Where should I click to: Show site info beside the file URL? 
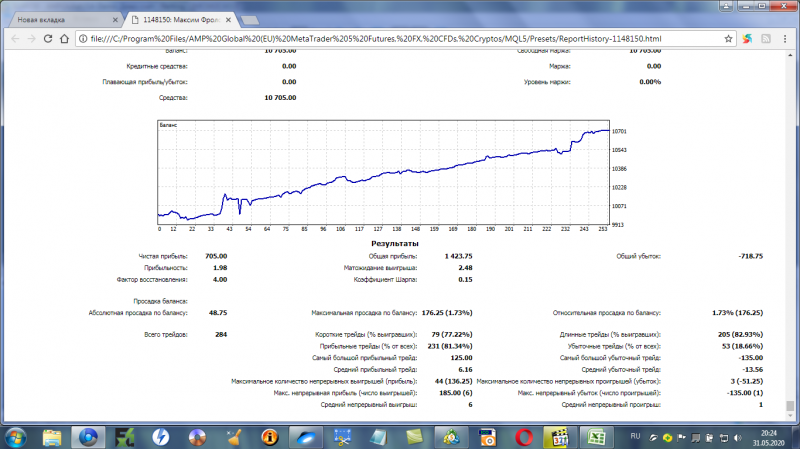tap(83, 39)
